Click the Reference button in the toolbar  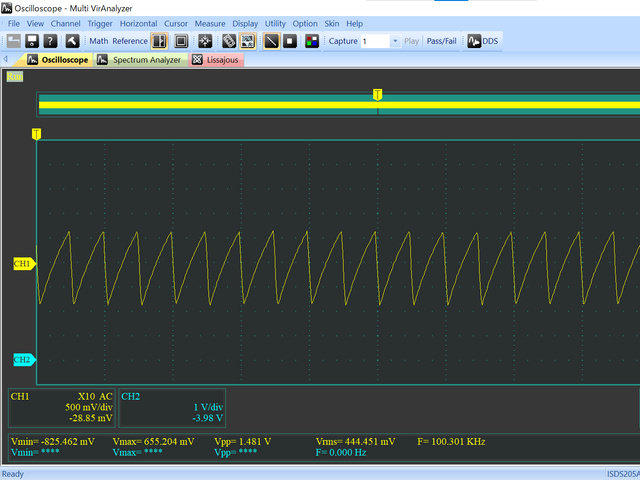tap(129, 41)
